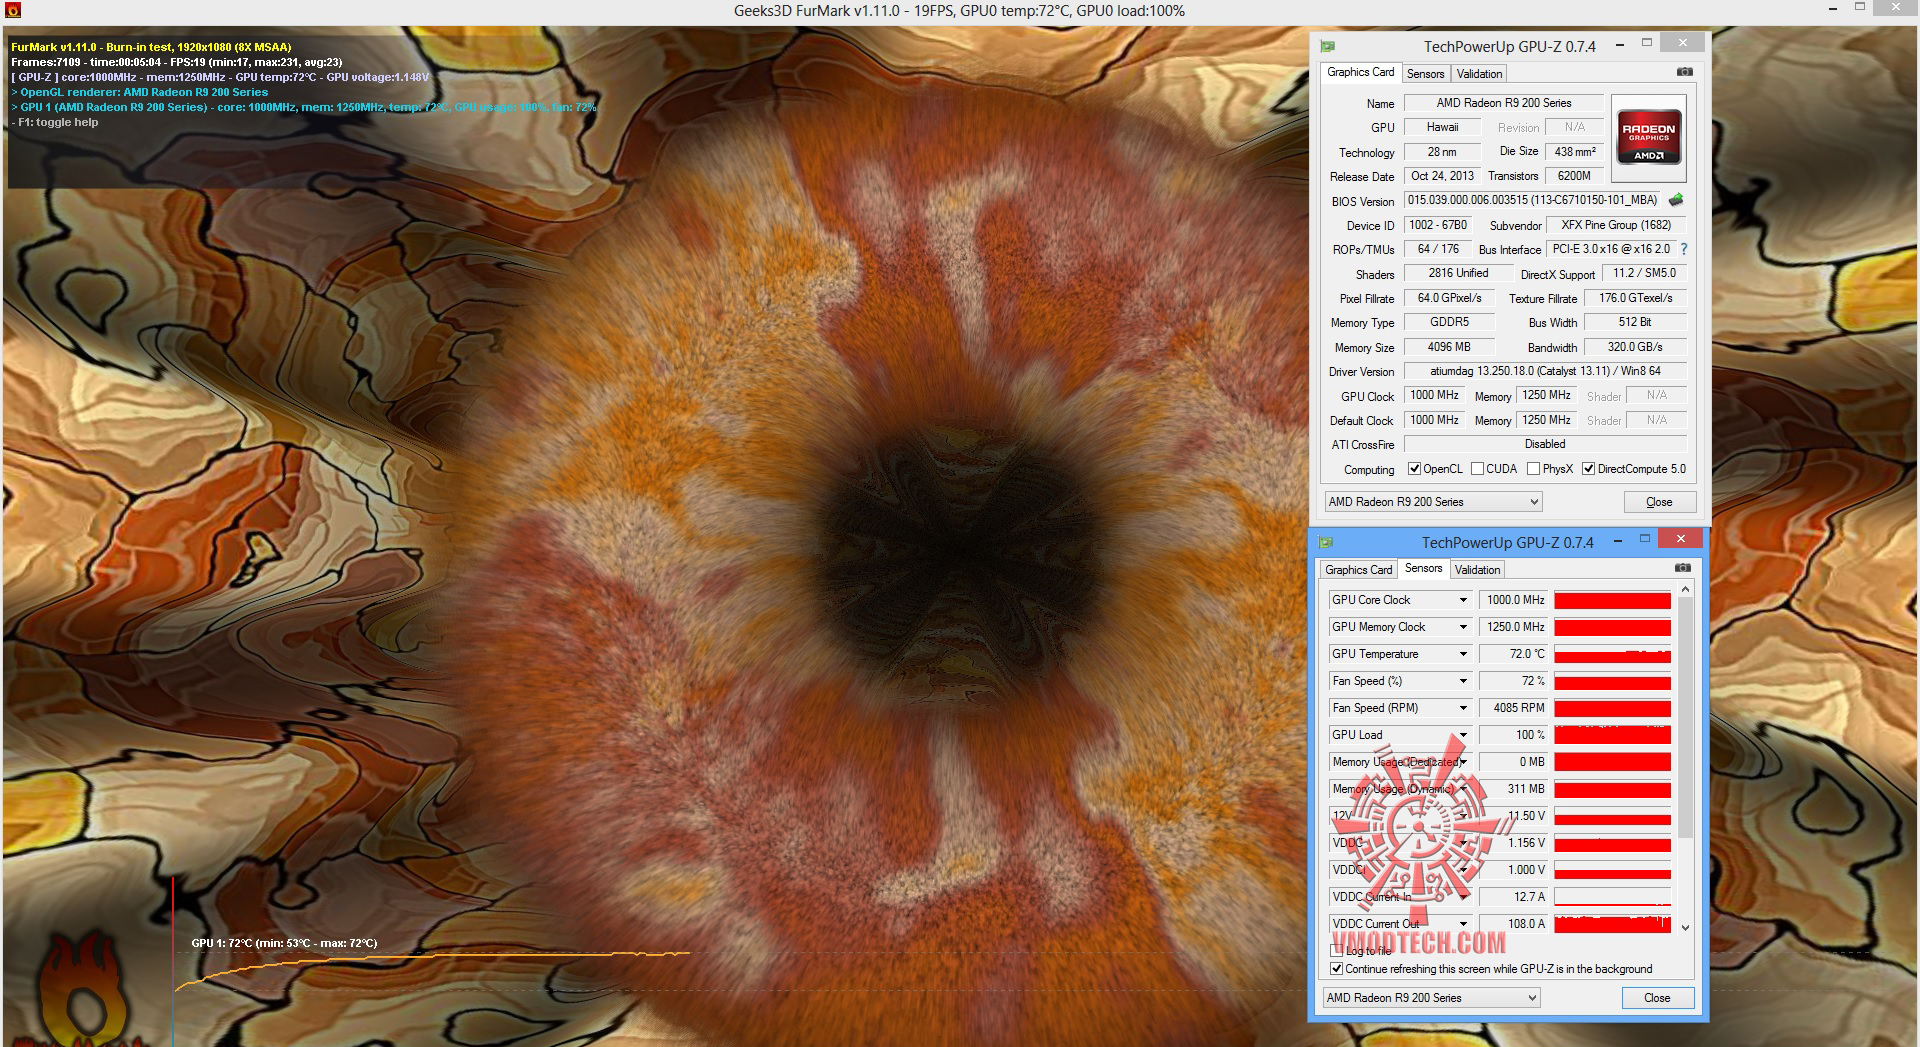Click the "GDDR5" Memory Type value
The height and width of the screenshot is (1047, 1920).
tap(1449, 322)
